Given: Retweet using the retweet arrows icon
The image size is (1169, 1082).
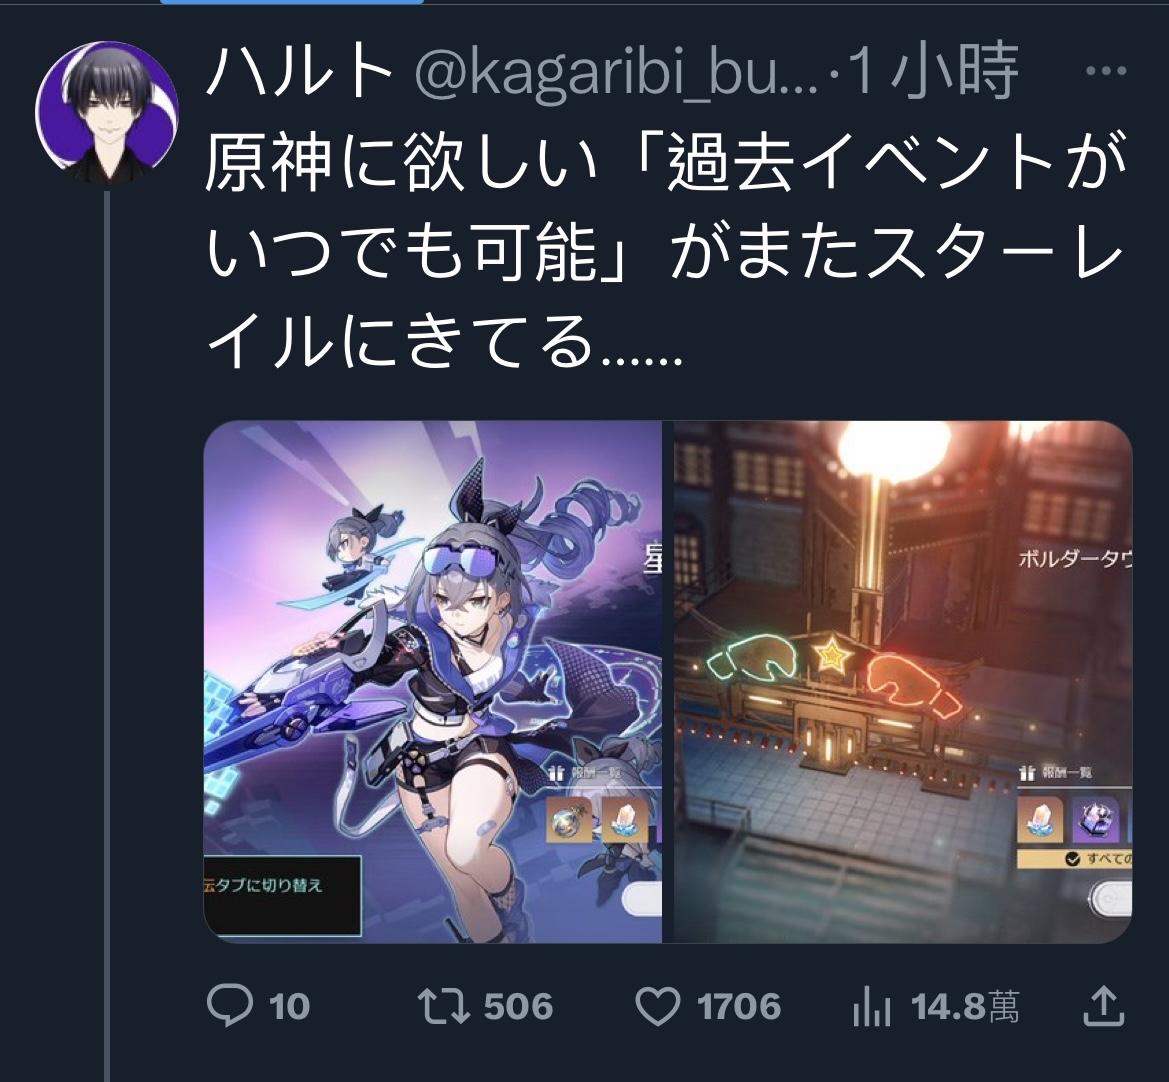Looking at the screenshot, I should pyautogui.click(x=443, y=1005).
